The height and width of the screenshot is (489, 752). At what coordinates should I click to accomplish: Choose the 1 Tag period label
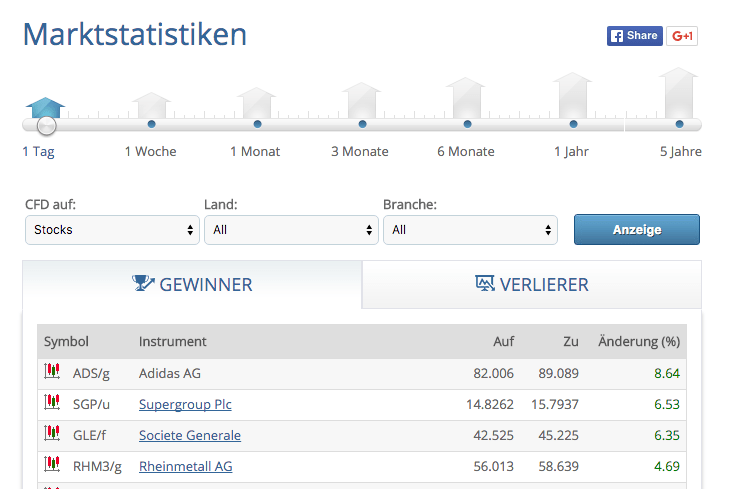coord(38,151)
